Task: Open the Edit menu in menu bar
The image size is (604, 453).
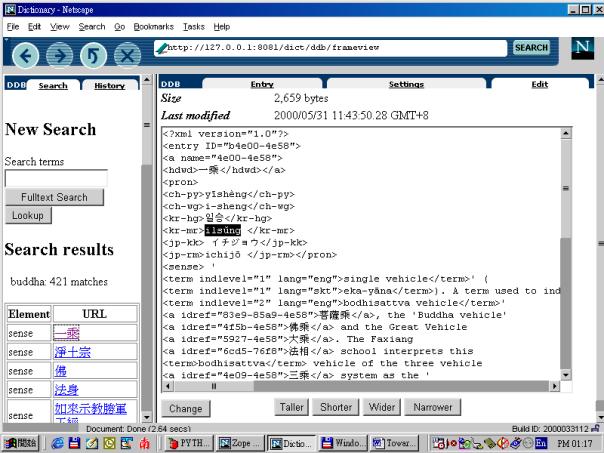Action: (x=34, y=27)
